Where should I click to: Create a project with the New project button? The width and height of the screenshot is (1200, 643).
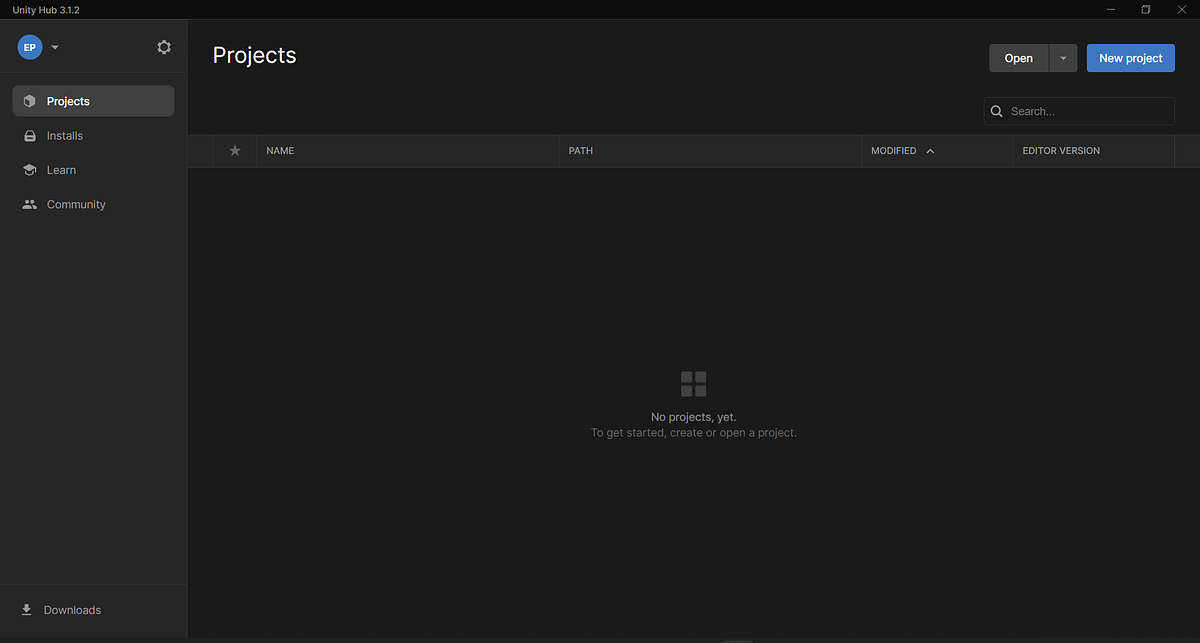(1130, 58)
